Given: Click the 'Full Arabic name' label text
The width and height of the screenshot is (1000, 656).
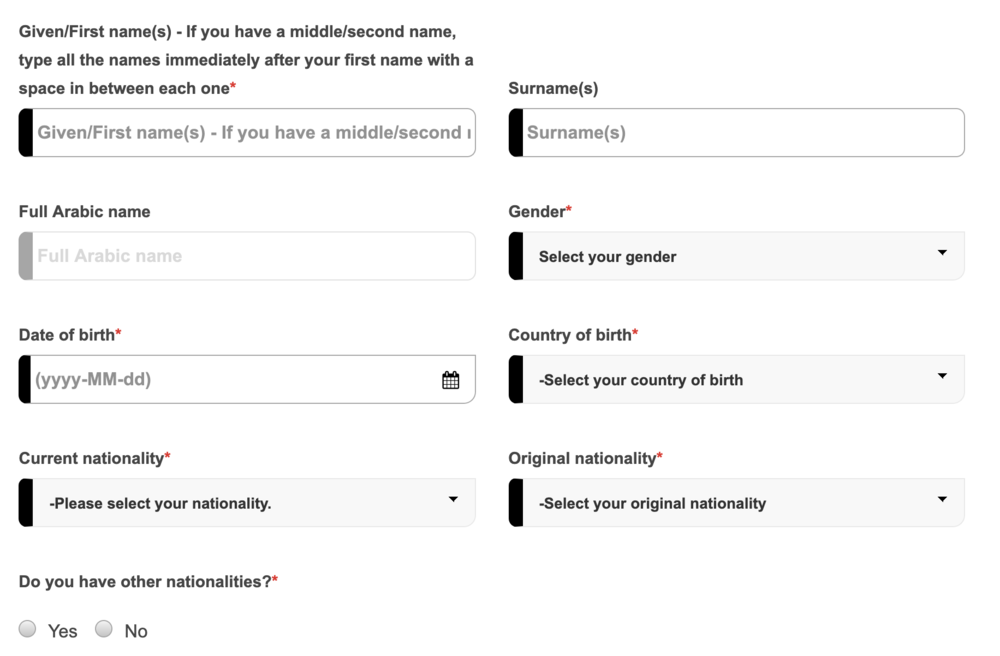Looking at the screenshot, I should (85, 212).
